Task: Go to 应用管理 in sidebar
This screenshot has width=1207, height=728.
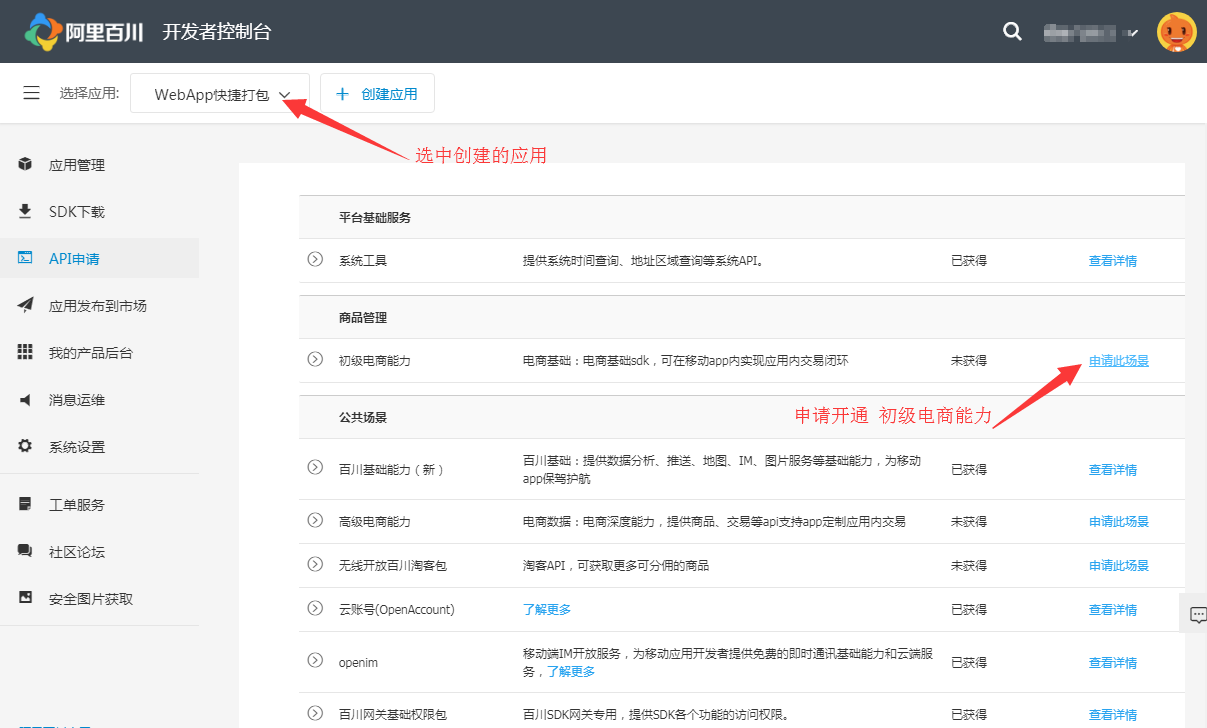Action: (x=77, y=165)
